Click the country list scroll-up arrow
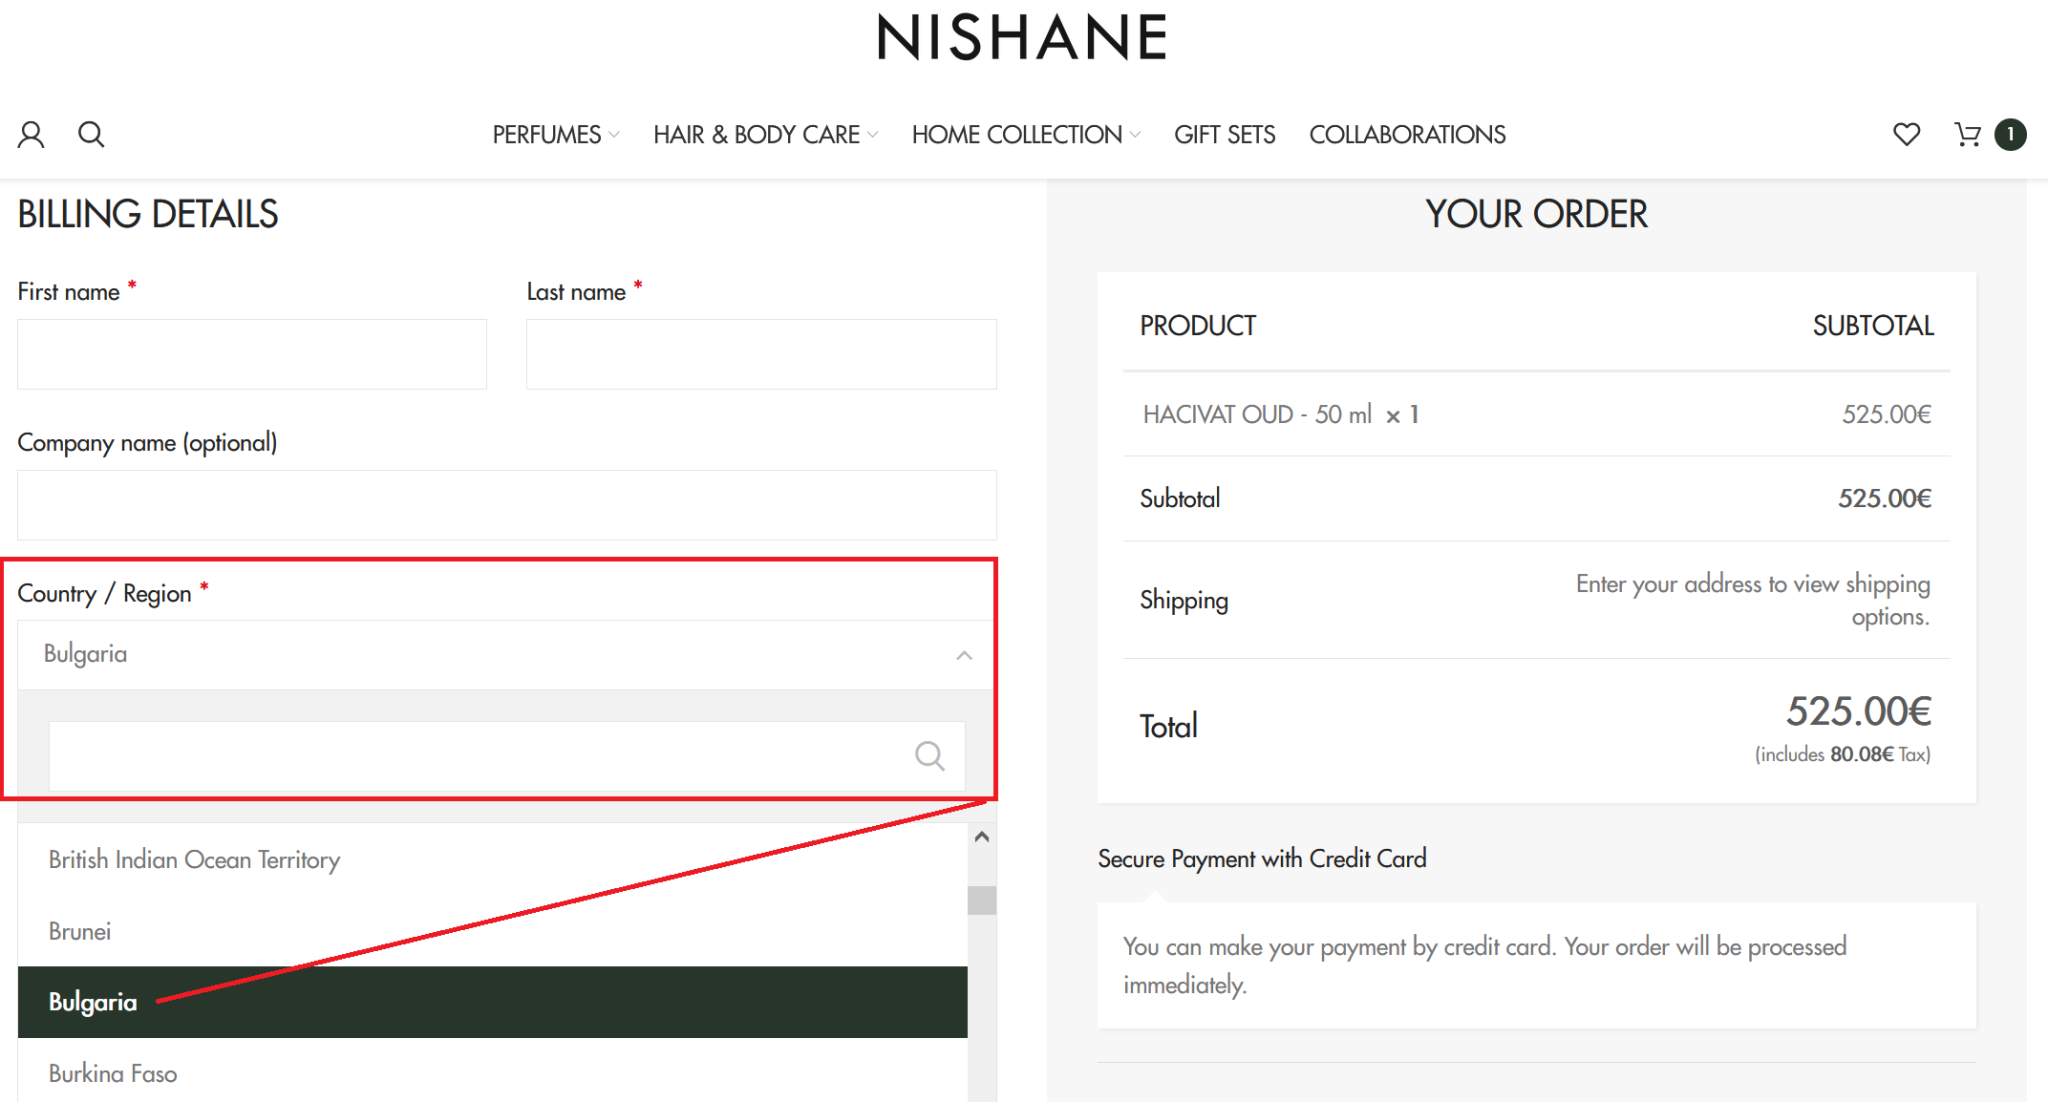Image resolution: width=2048 pixels, height=1102 pixels. pyautogui.click(x=982, y=837)
